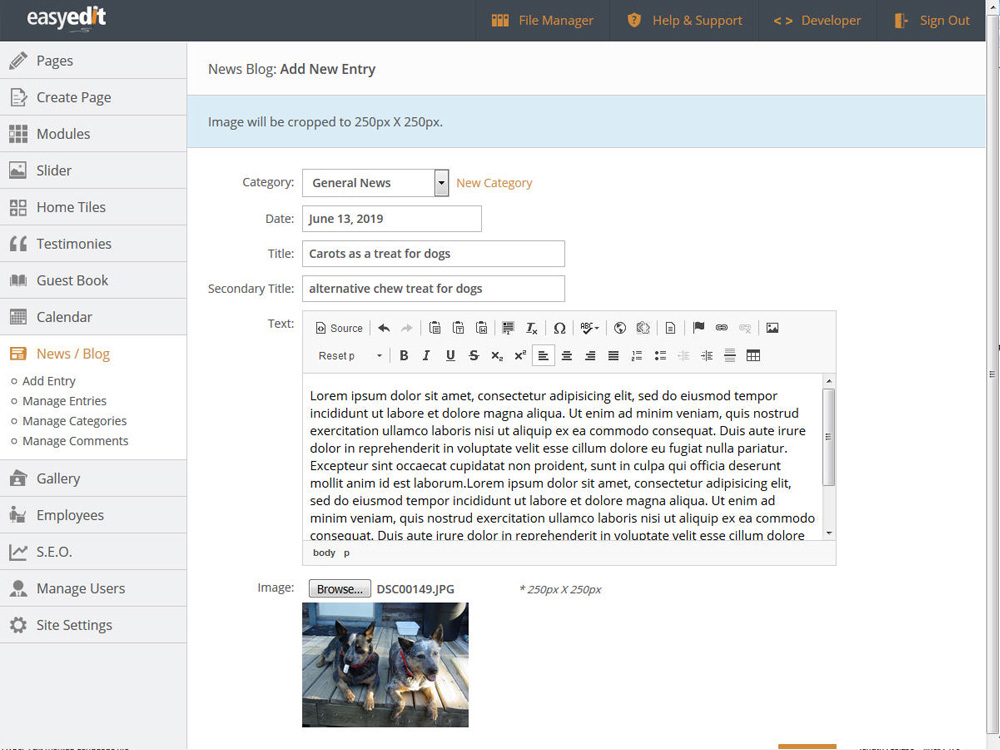The width and height of the screenshot is (1000, 750).
Task: Click the Browse button for image
Action: pyautogui.click(x=339, y=589)
